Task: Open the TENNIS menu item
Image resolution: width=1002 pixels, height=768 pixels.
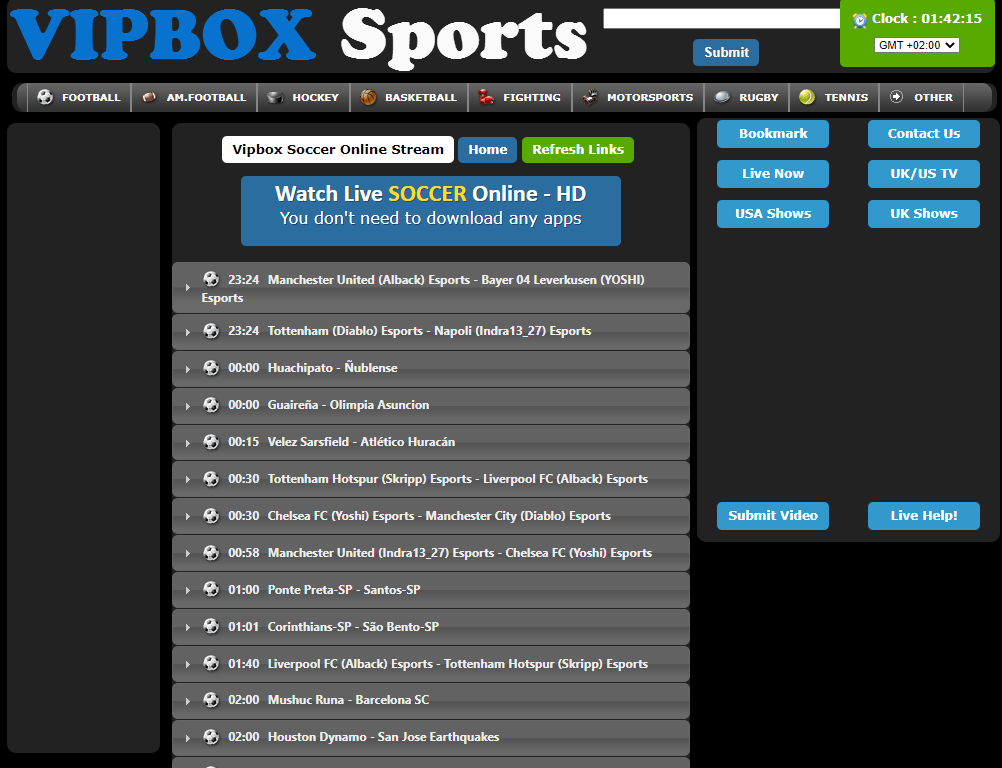Action: tap(834, 97)
